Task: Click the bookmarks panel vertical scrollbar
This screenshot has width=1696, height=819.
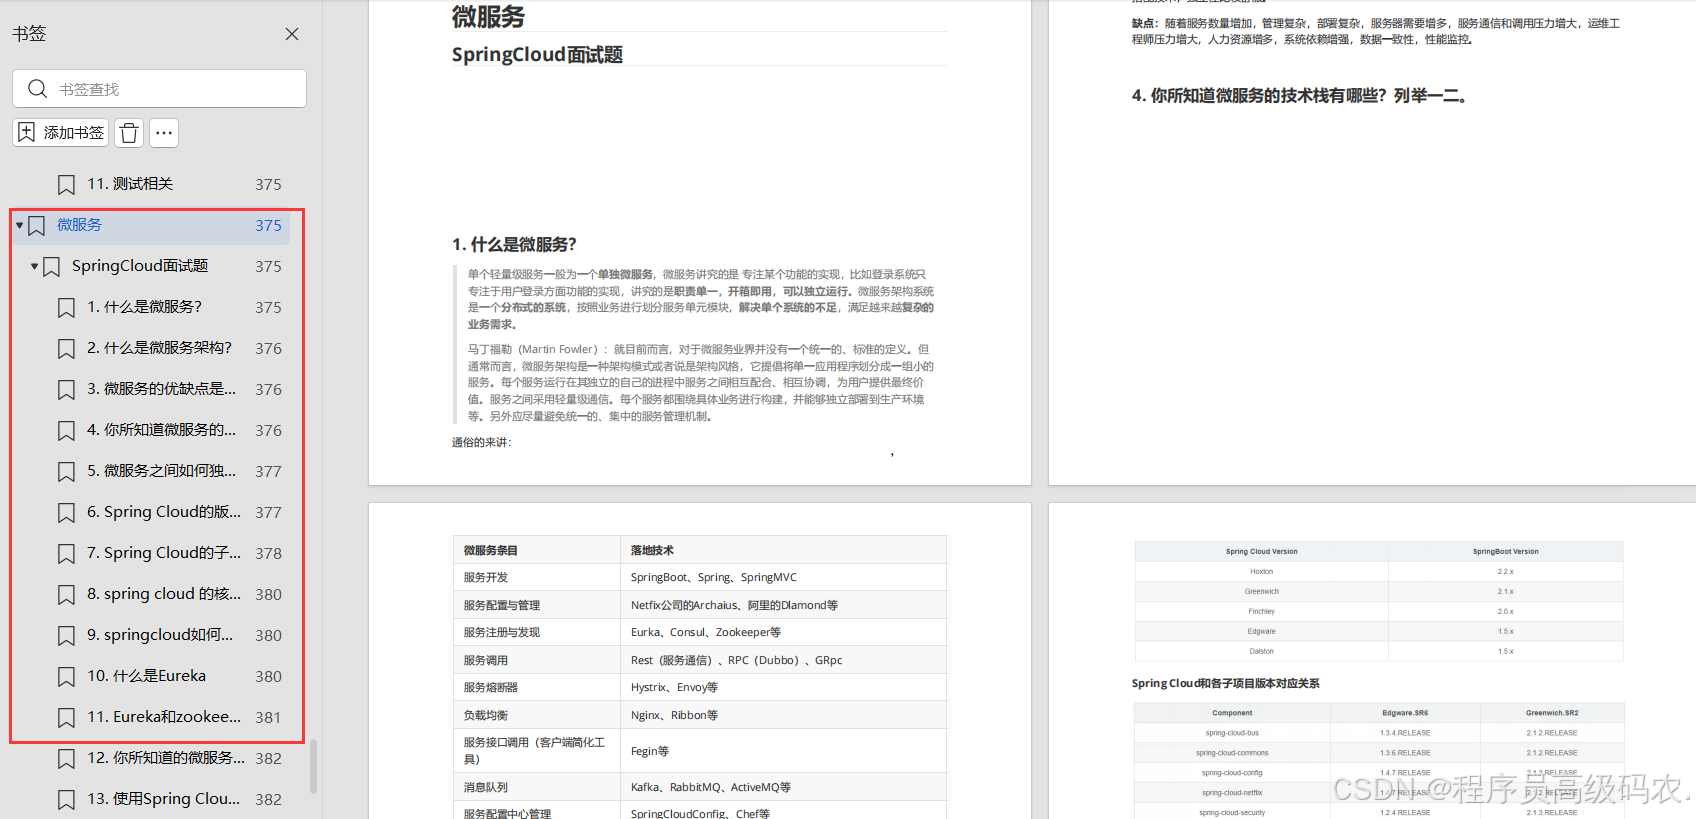Action: point(313,766)
